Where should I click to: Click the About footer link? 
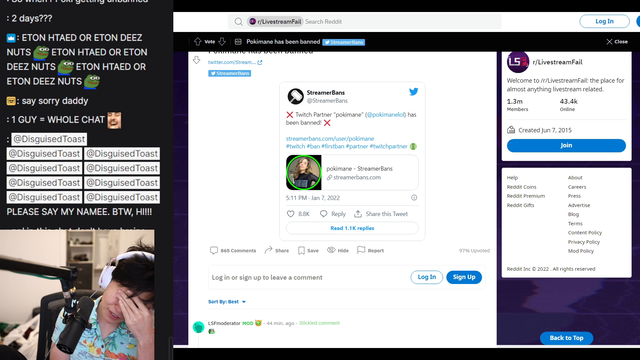575,178
